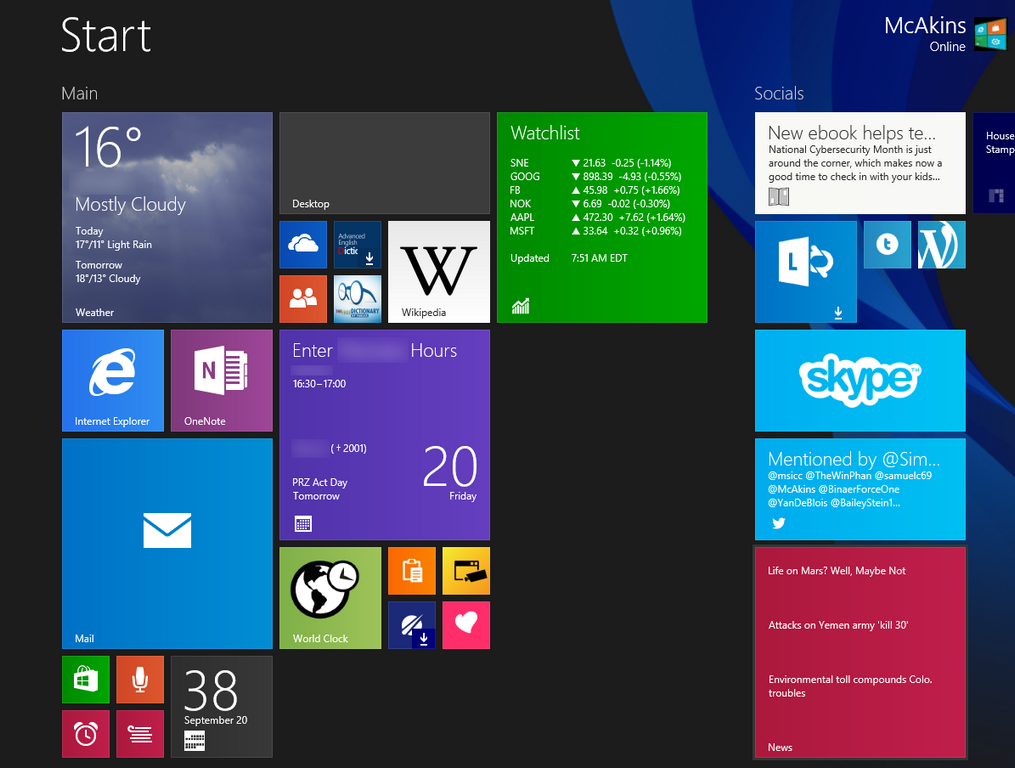Open the pink heart health tile
1015x768 pixels.
466,625
